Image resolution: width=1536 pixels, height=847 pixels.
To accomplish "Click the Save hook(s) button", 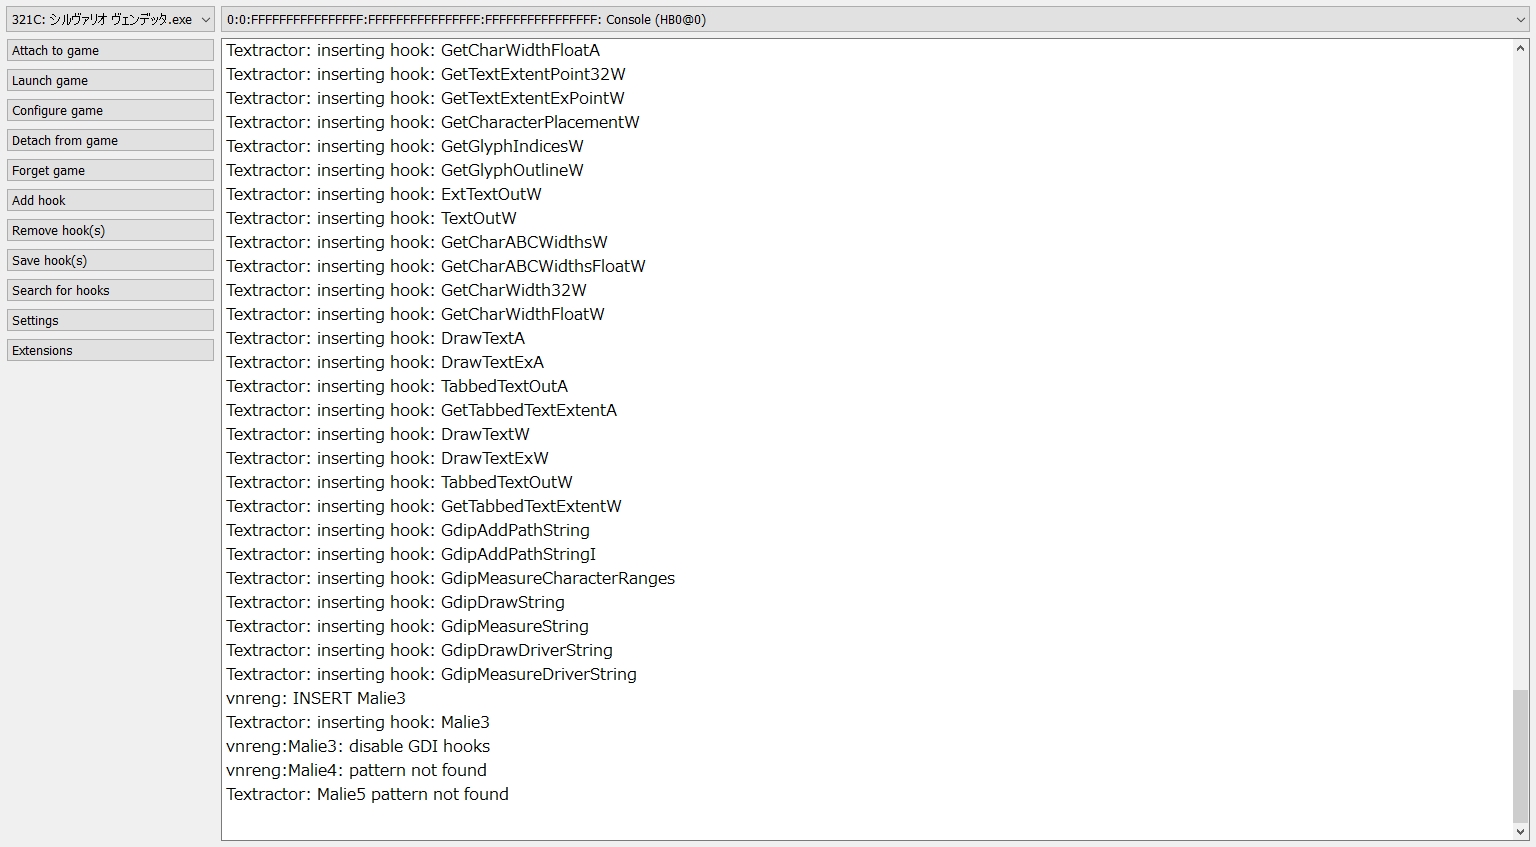I will (x=110, y=260).
